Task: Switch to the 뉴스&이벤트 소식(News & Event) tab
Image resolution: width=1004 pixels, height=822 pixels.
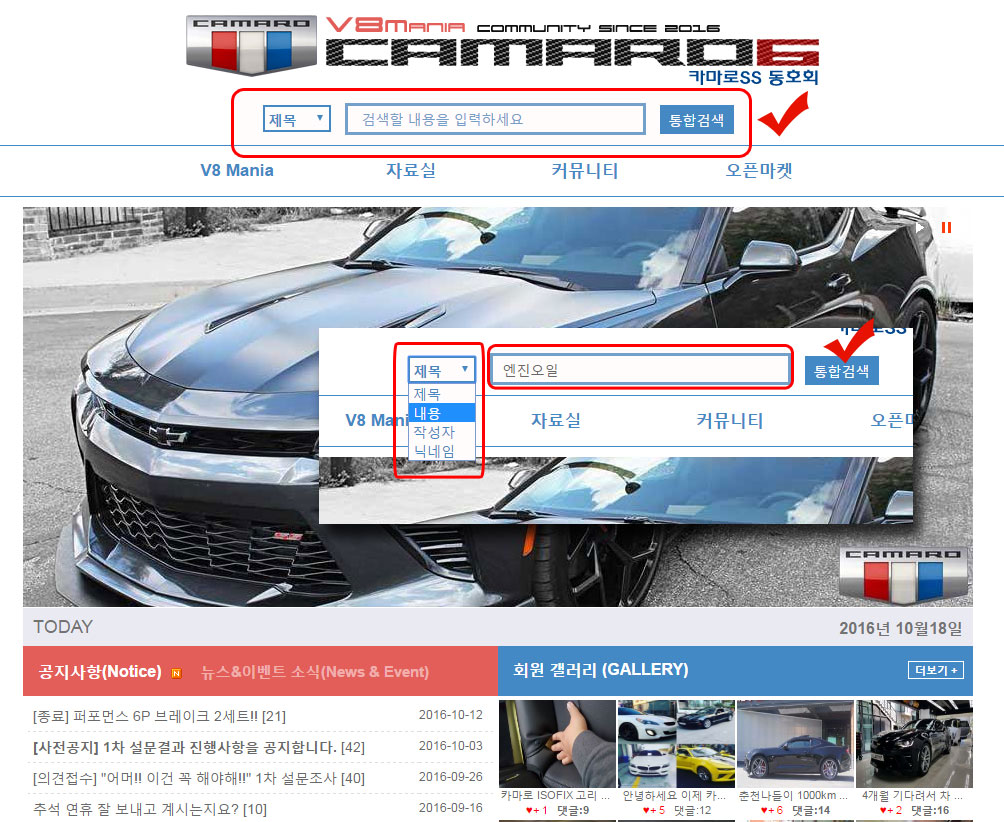Action: pos(314,672)
